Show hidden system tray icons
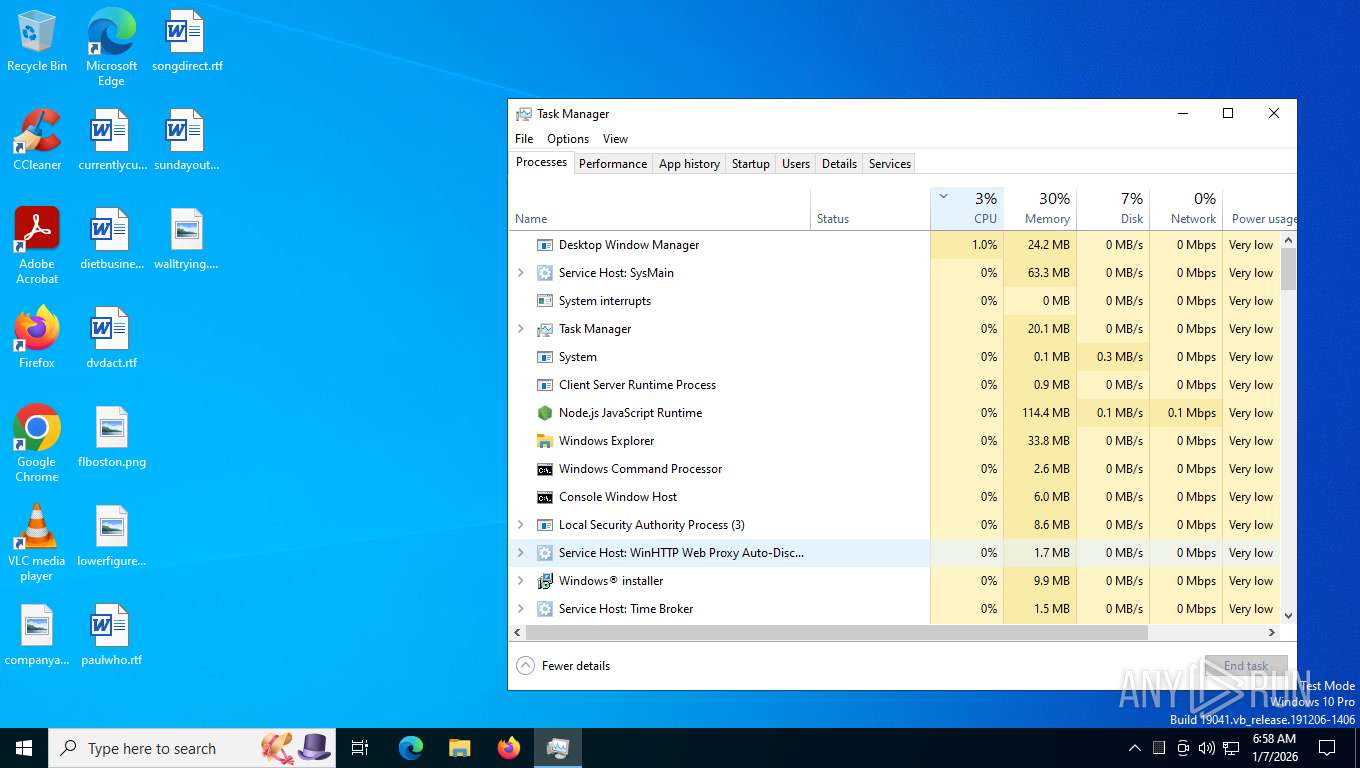The image size is (1360, 768). click(1134, 748)
